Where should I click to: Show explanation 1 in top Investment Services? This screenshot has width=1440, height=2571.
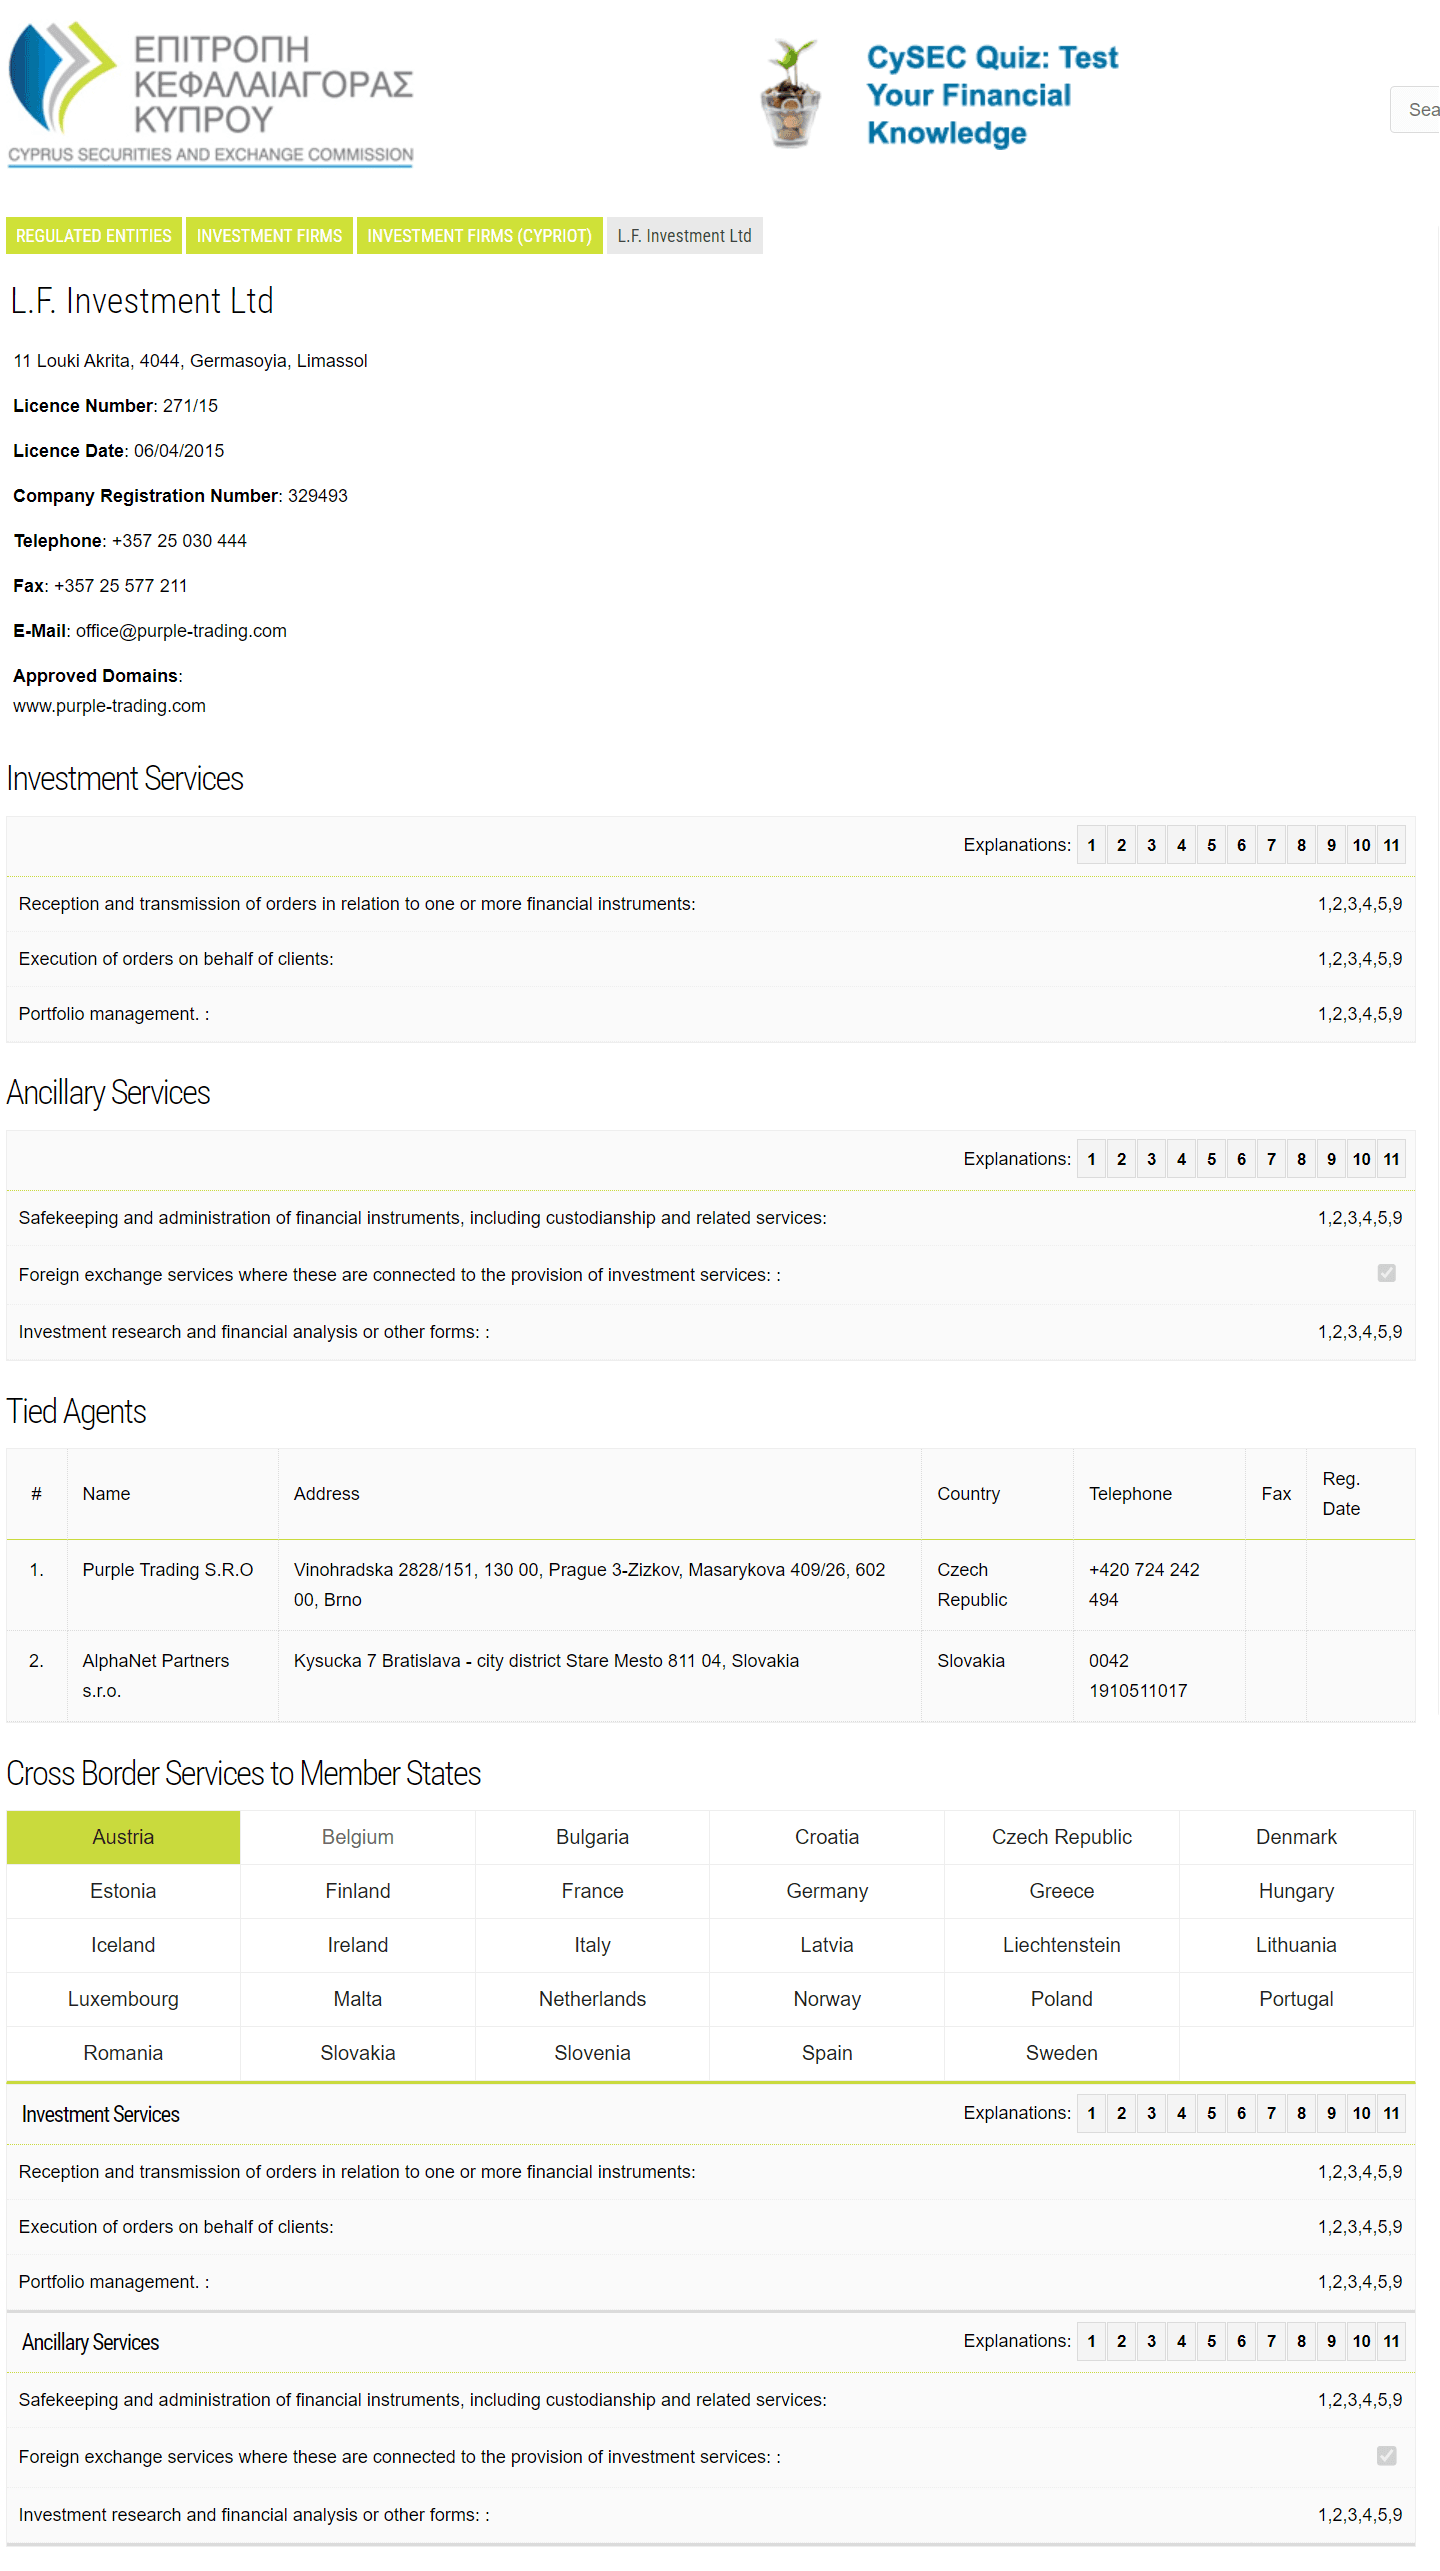point(1091,845)
